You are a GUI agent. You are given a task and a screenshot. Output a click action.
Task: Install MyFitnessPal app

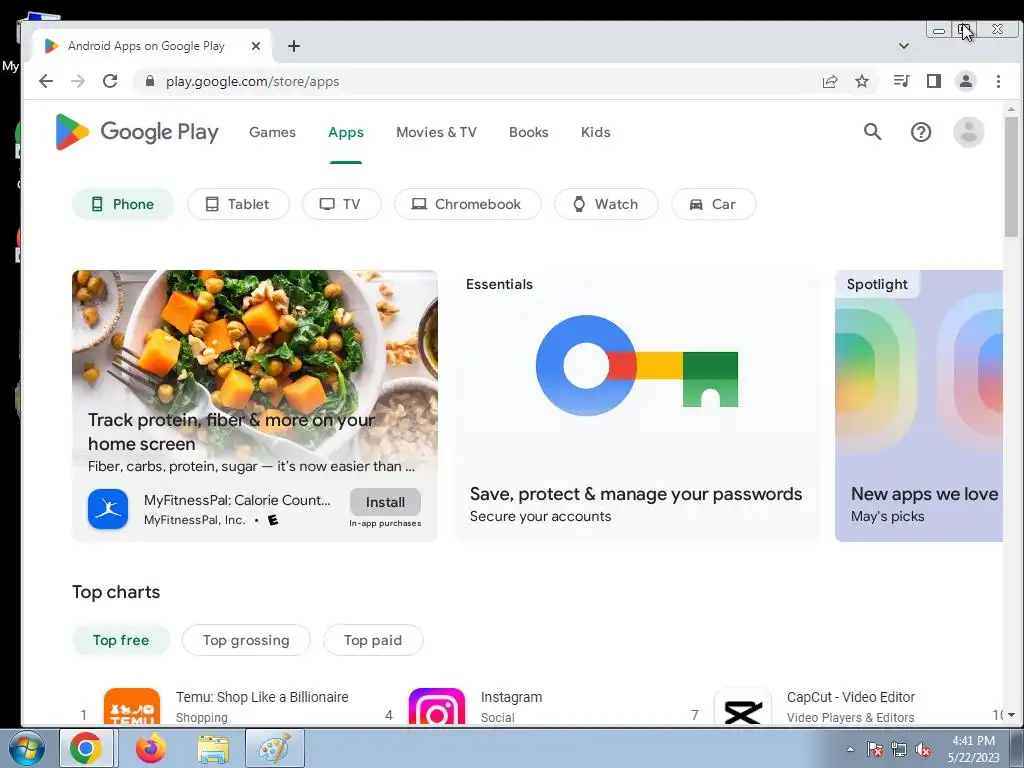(385, 502)
